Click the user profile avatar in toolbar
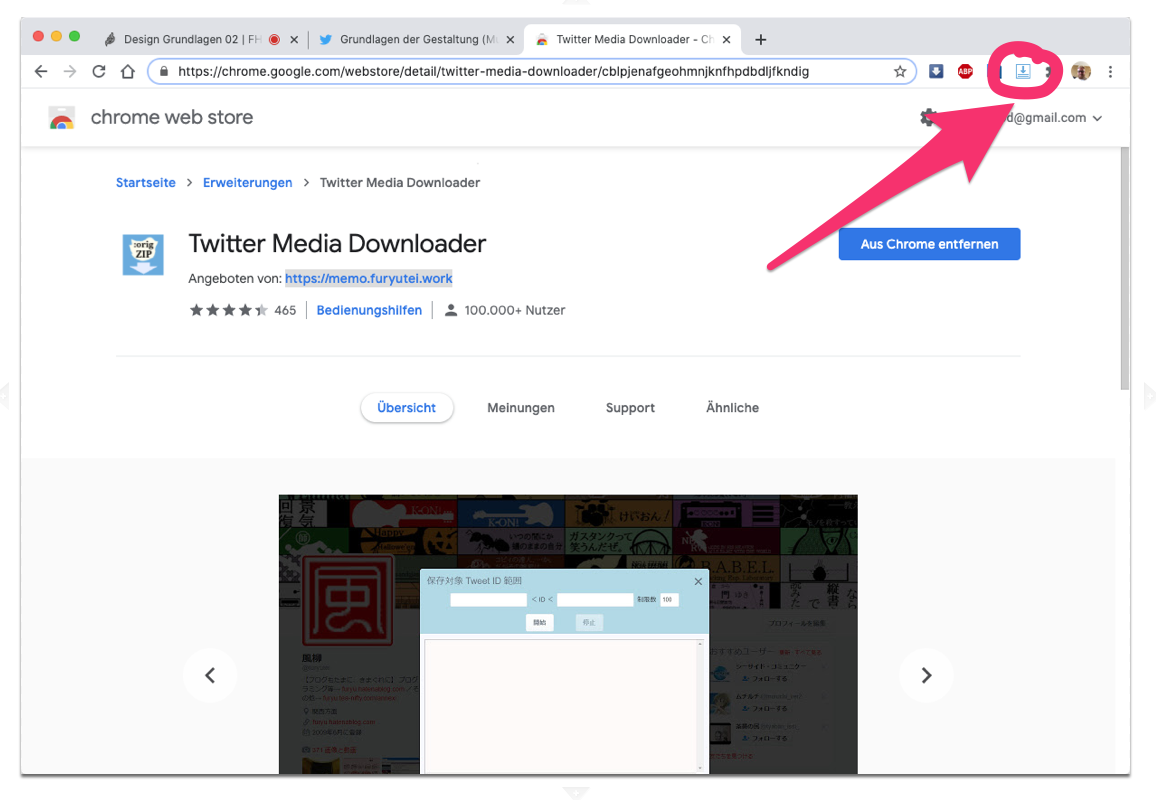Image resolution: width=1156 pixels, height=800 pixels. point(1081,71)
